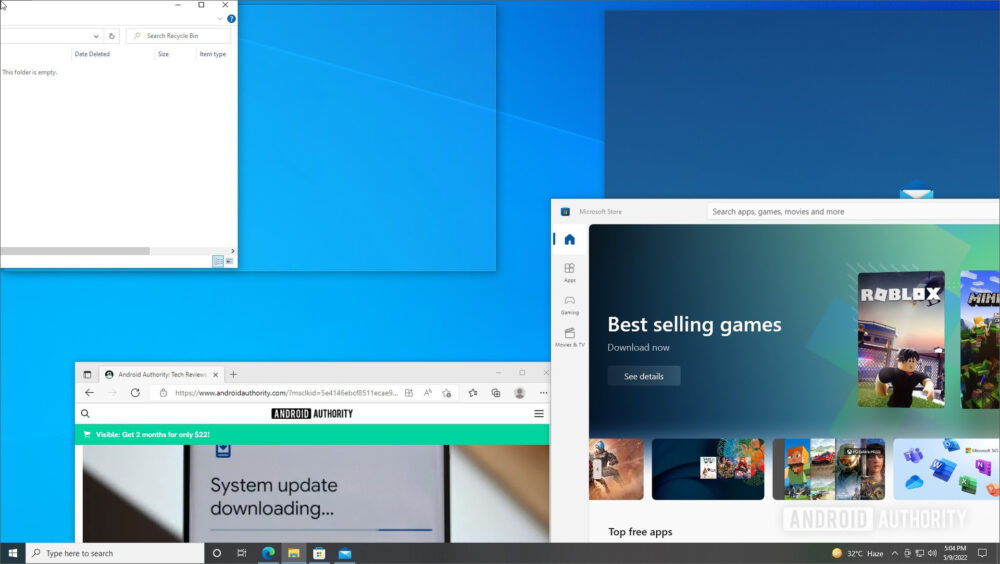Open Windows Start menu
Image resolution: width=1000 pixels, height=564 pixels.
click(13, 553)
